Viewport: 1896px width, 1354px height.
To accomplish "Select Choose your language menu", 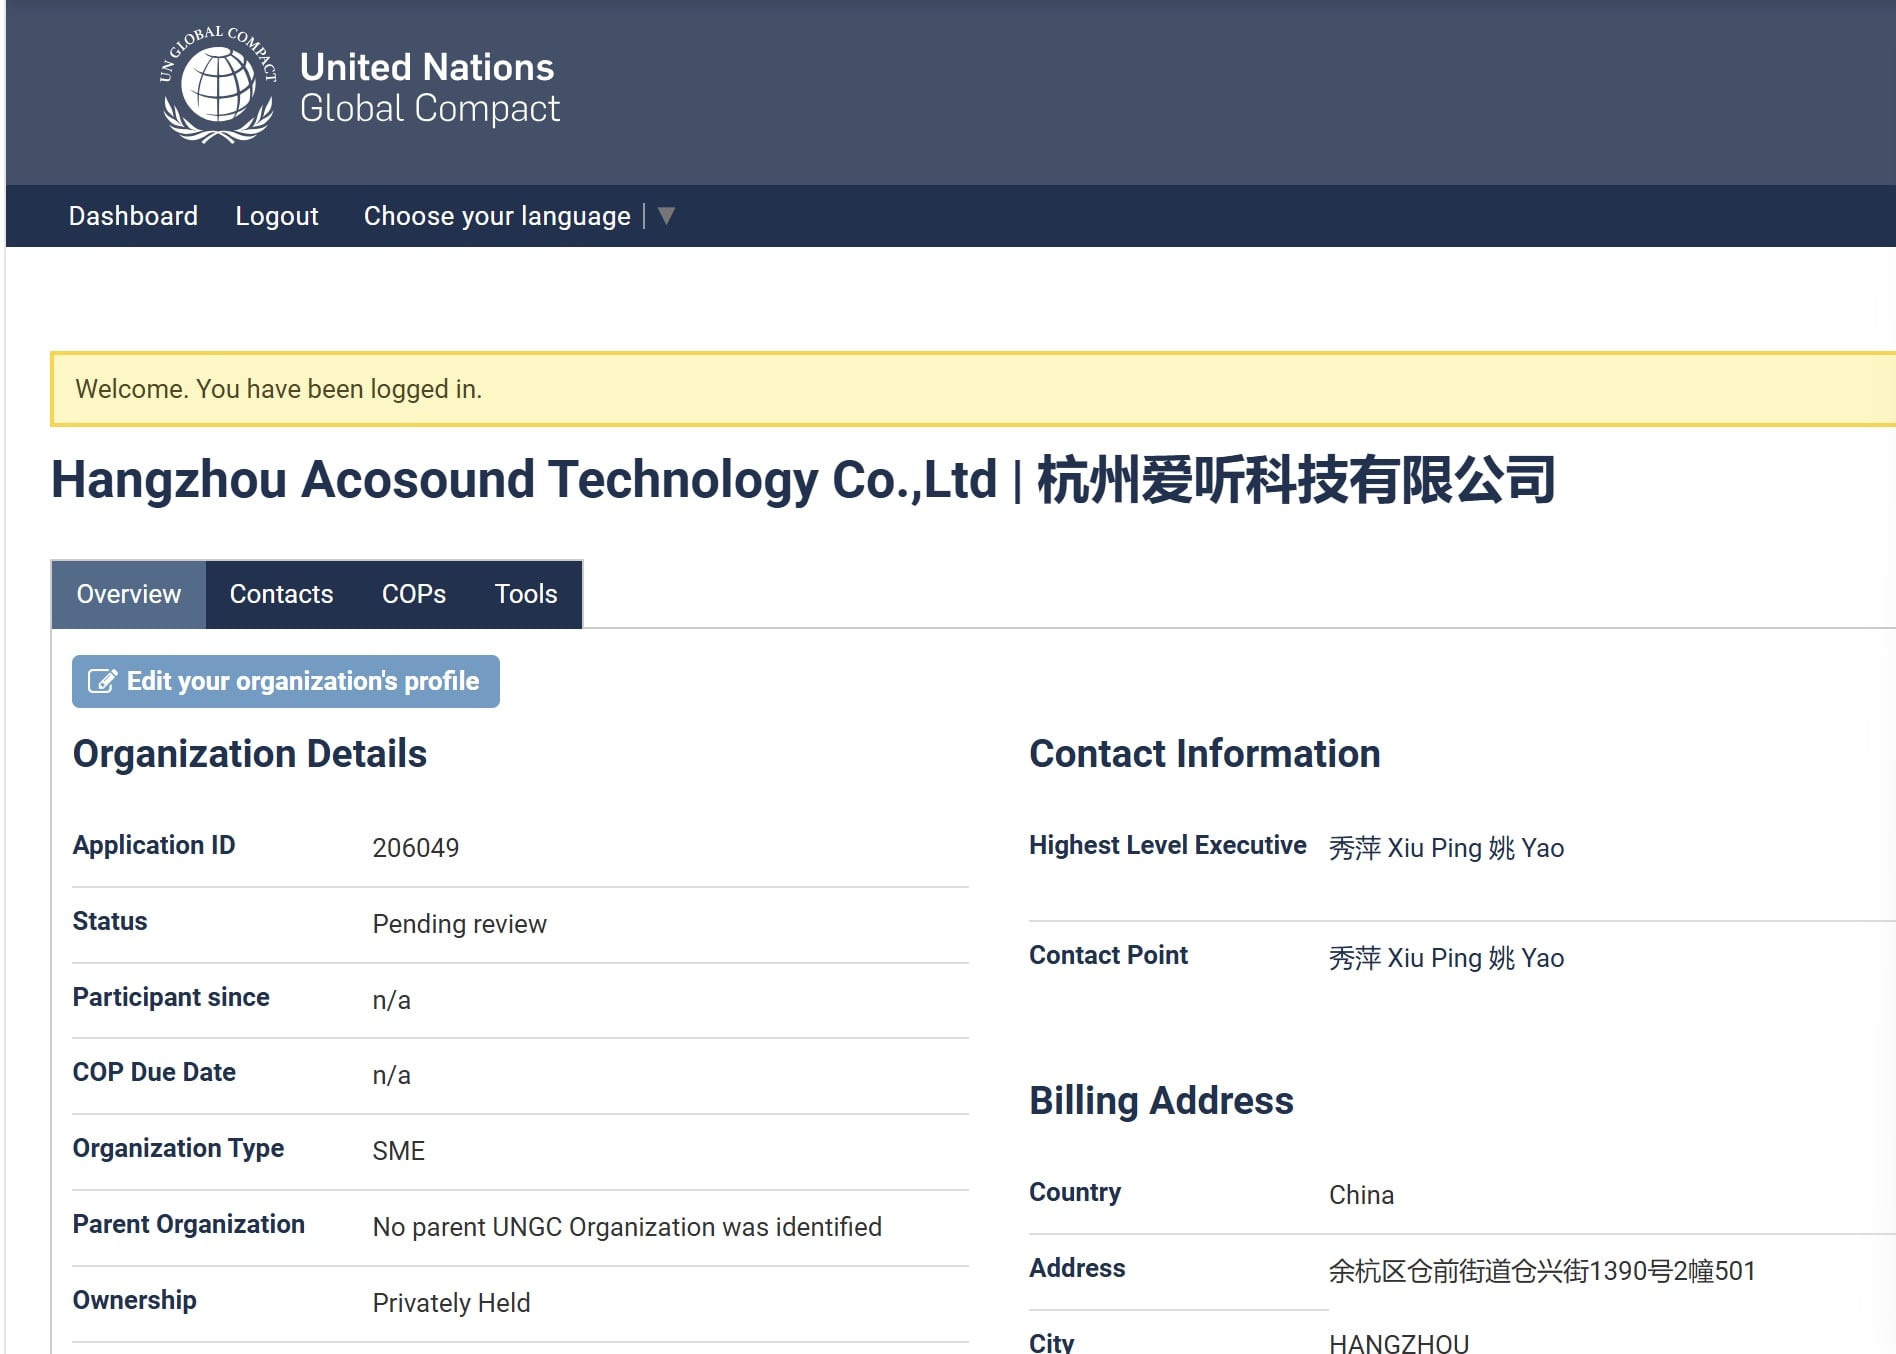I will click(x=497, y=216).
